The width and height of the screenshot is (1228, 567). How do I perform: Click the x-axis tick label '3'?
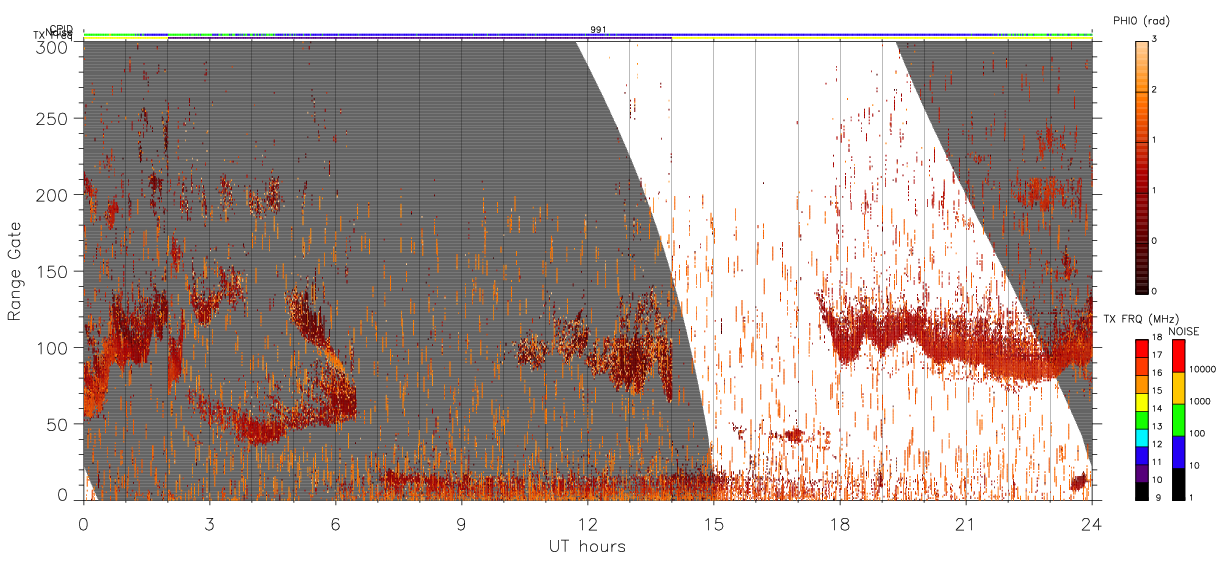tap(209, 523)
